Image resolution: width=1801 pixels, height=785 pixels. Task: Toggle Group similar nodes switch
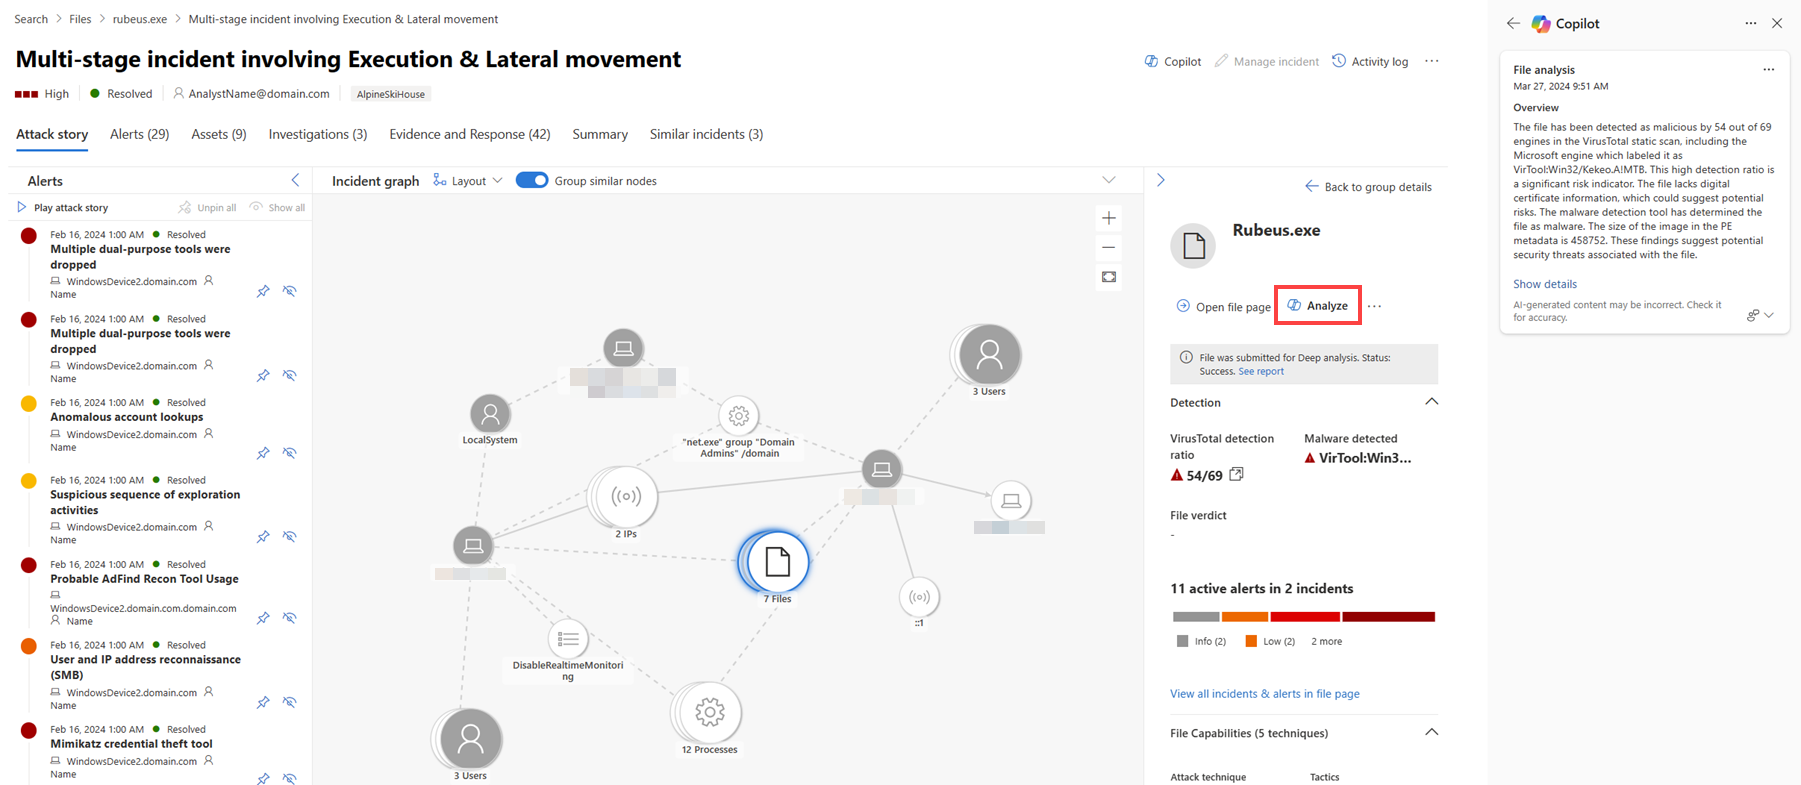coord(532,180)
